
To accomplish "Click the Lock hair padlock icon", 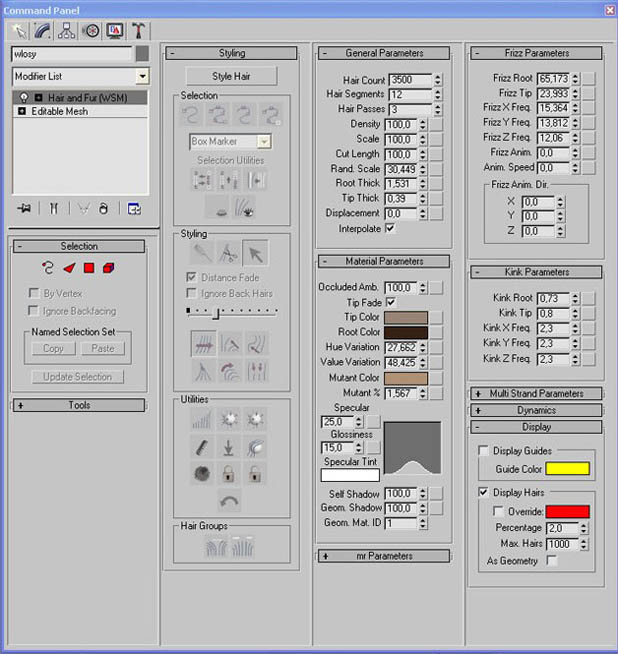I will (x=228, y=474).
